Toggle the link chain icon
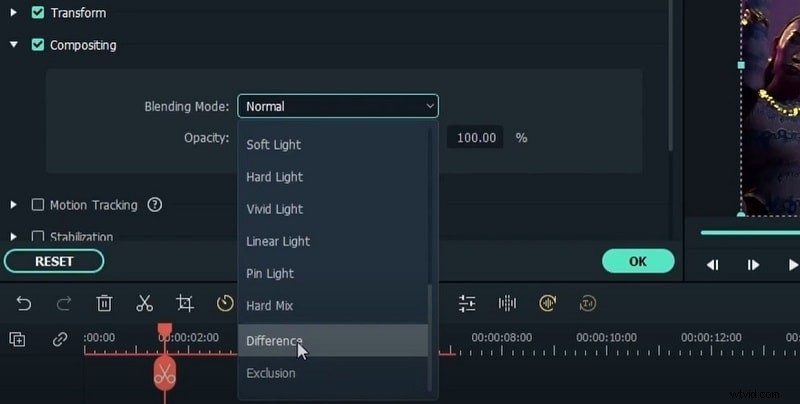Viewport: 800px width, 404px height. 60,339
